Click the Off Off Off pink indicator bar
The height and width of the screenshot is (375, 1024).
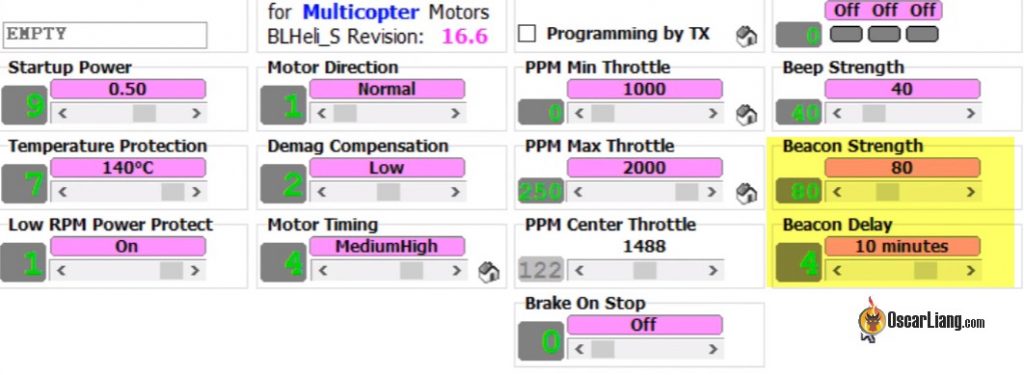[x=884, y=10]
